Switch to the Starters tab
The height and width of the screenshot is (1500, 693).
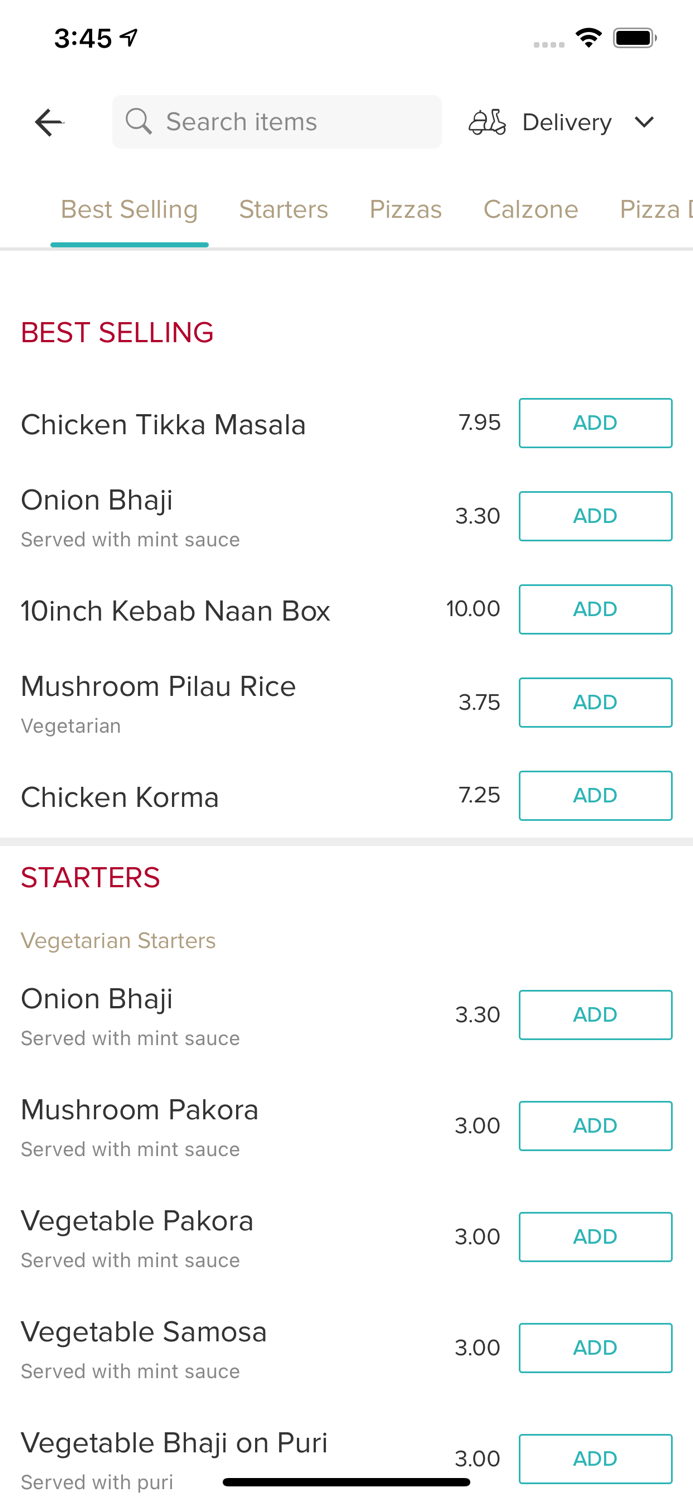point(283,209)
